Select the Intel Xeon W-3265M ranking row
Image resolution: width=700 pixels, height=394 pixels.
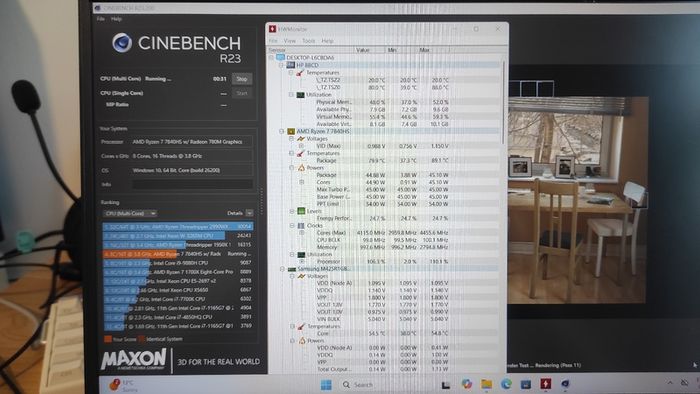[178, 236]
